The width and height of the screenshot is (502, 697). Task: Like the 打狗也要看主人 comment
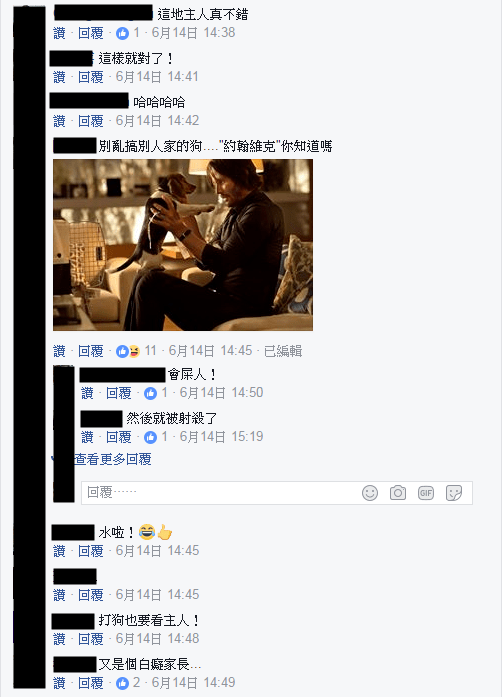click(x=59, y=638)
